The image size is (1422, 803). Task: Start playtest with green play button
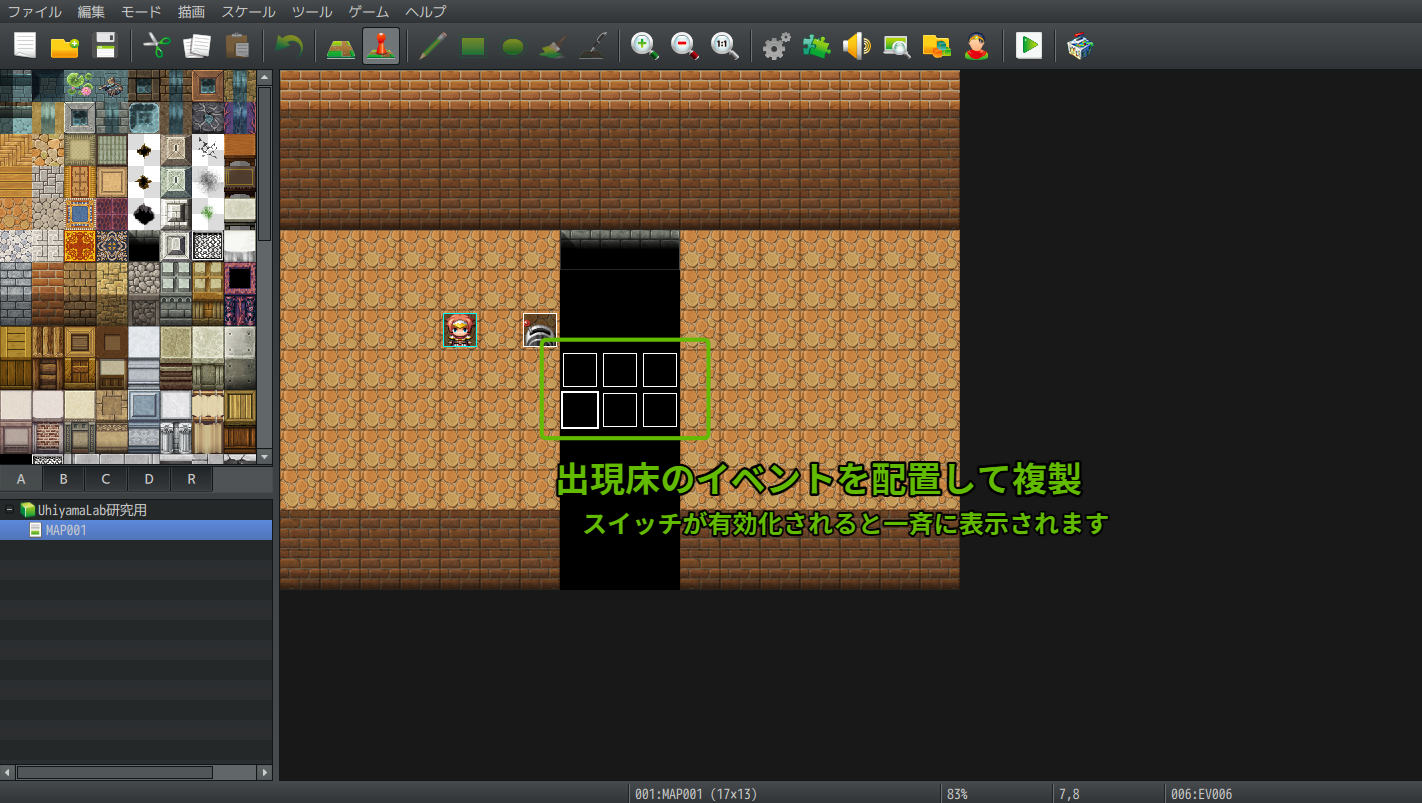pyautogui.click(x=1028, y=46)
